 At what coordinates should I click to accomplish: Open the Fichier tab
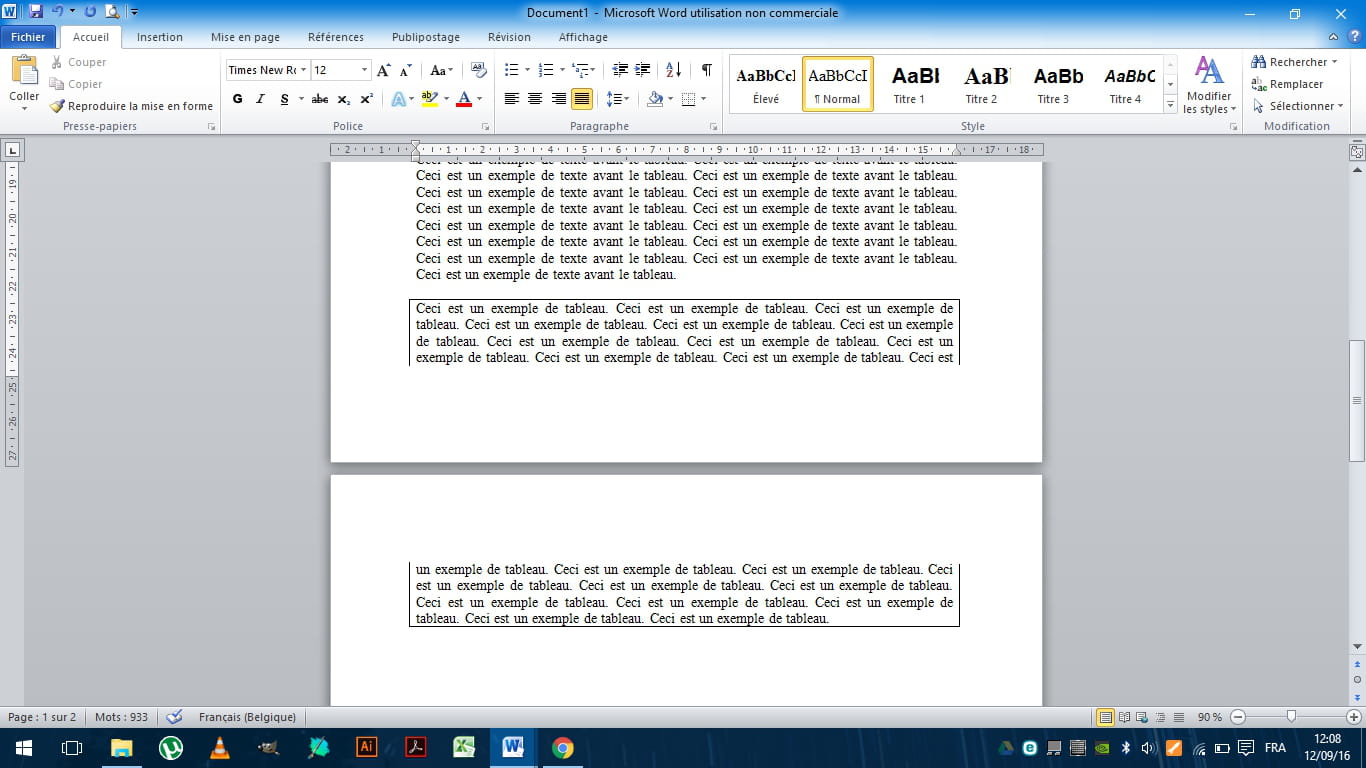click(x=29, y=37)
